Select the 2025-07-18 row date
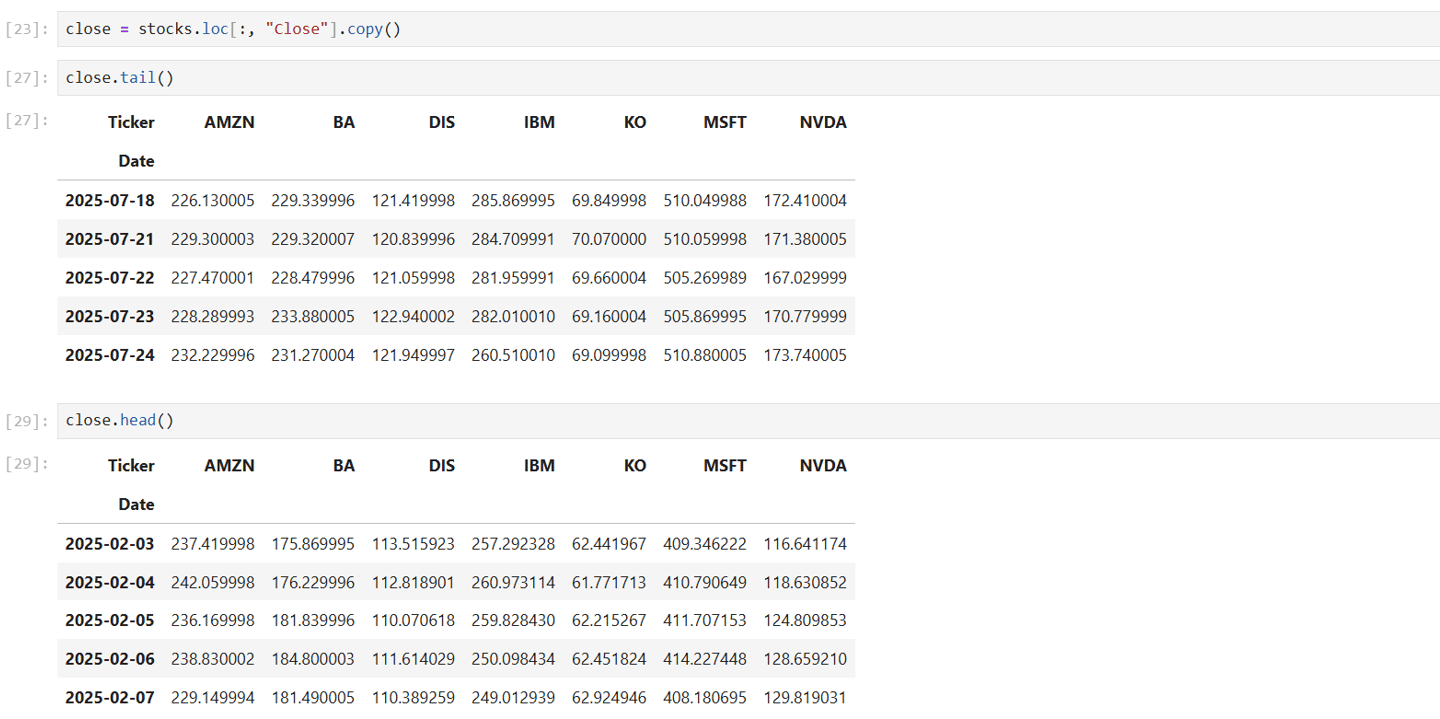The height and width of the screenshot is (719, 1440). point(110,200)
